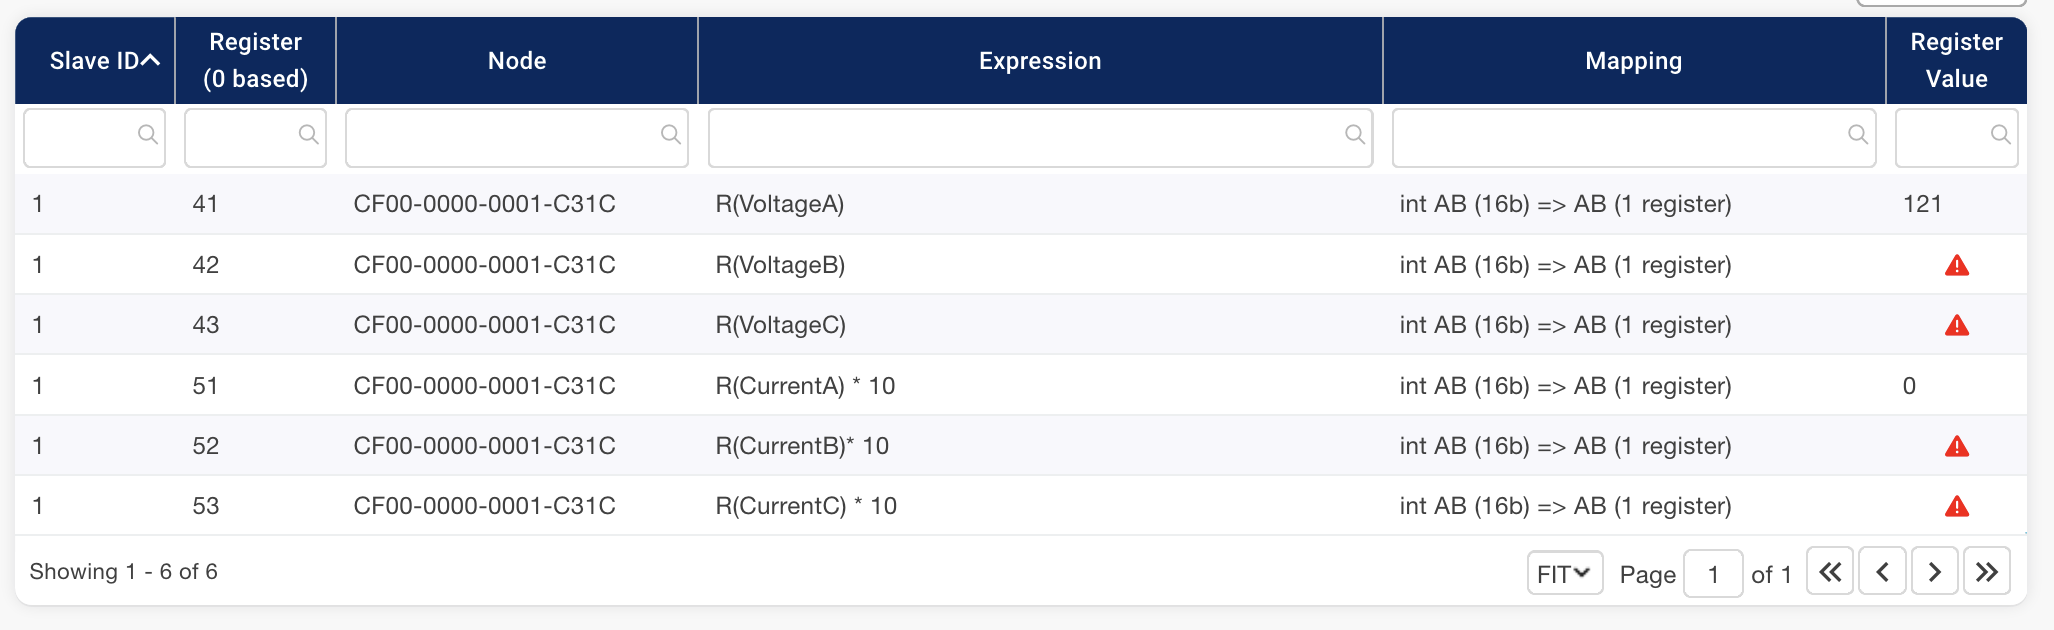Select the R(VoltageA) register 41 row
This screenshot has height=630, width=2054.
click(779, 205)
